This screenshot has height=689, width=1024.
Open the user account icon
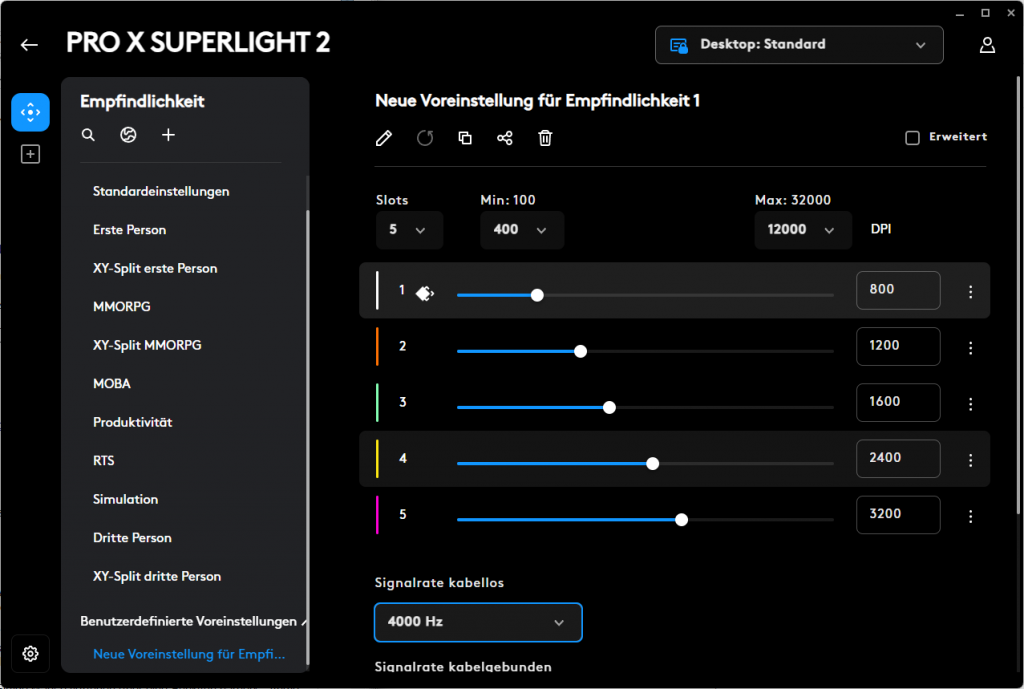pos(987,44)
